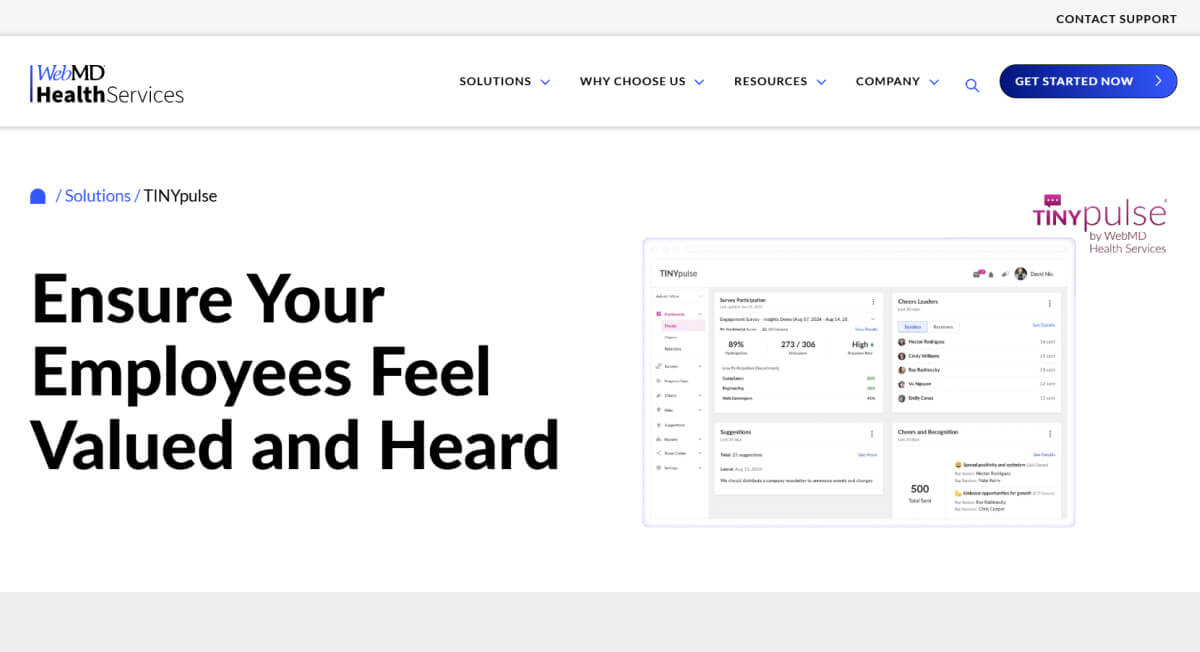Open Survey Participation card's three-dot menu

point(872,302)
